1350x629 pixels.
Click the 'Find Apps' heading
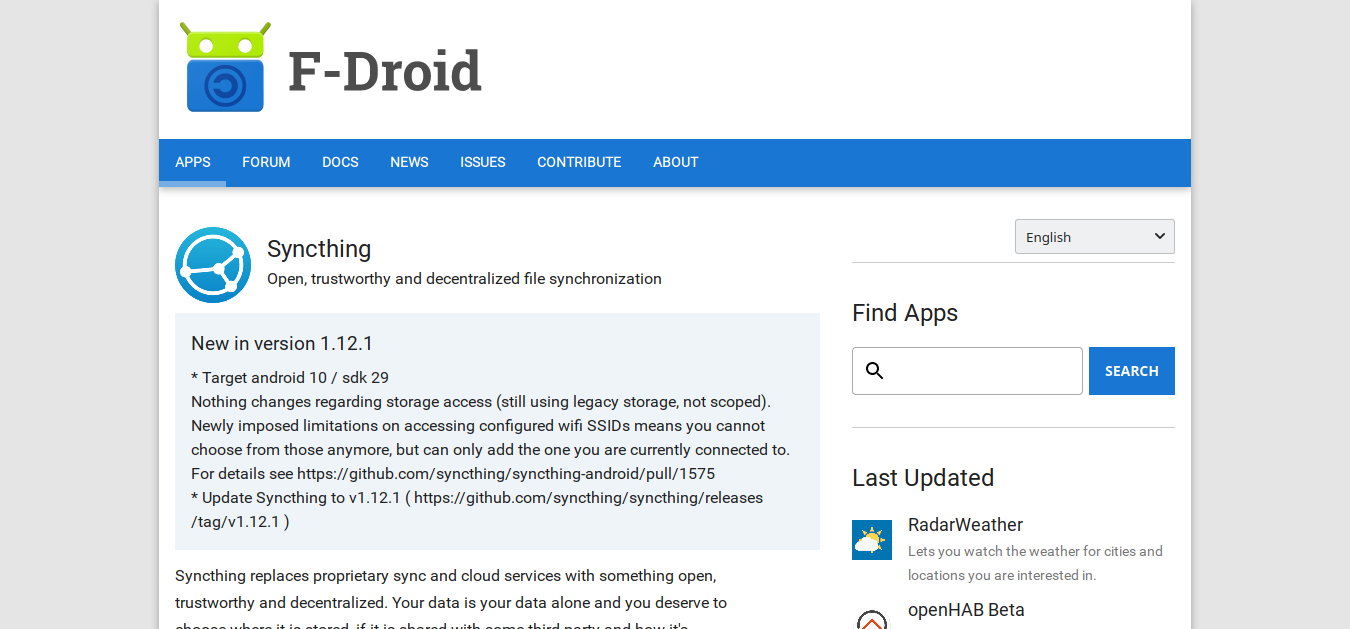tap(905, 313)
